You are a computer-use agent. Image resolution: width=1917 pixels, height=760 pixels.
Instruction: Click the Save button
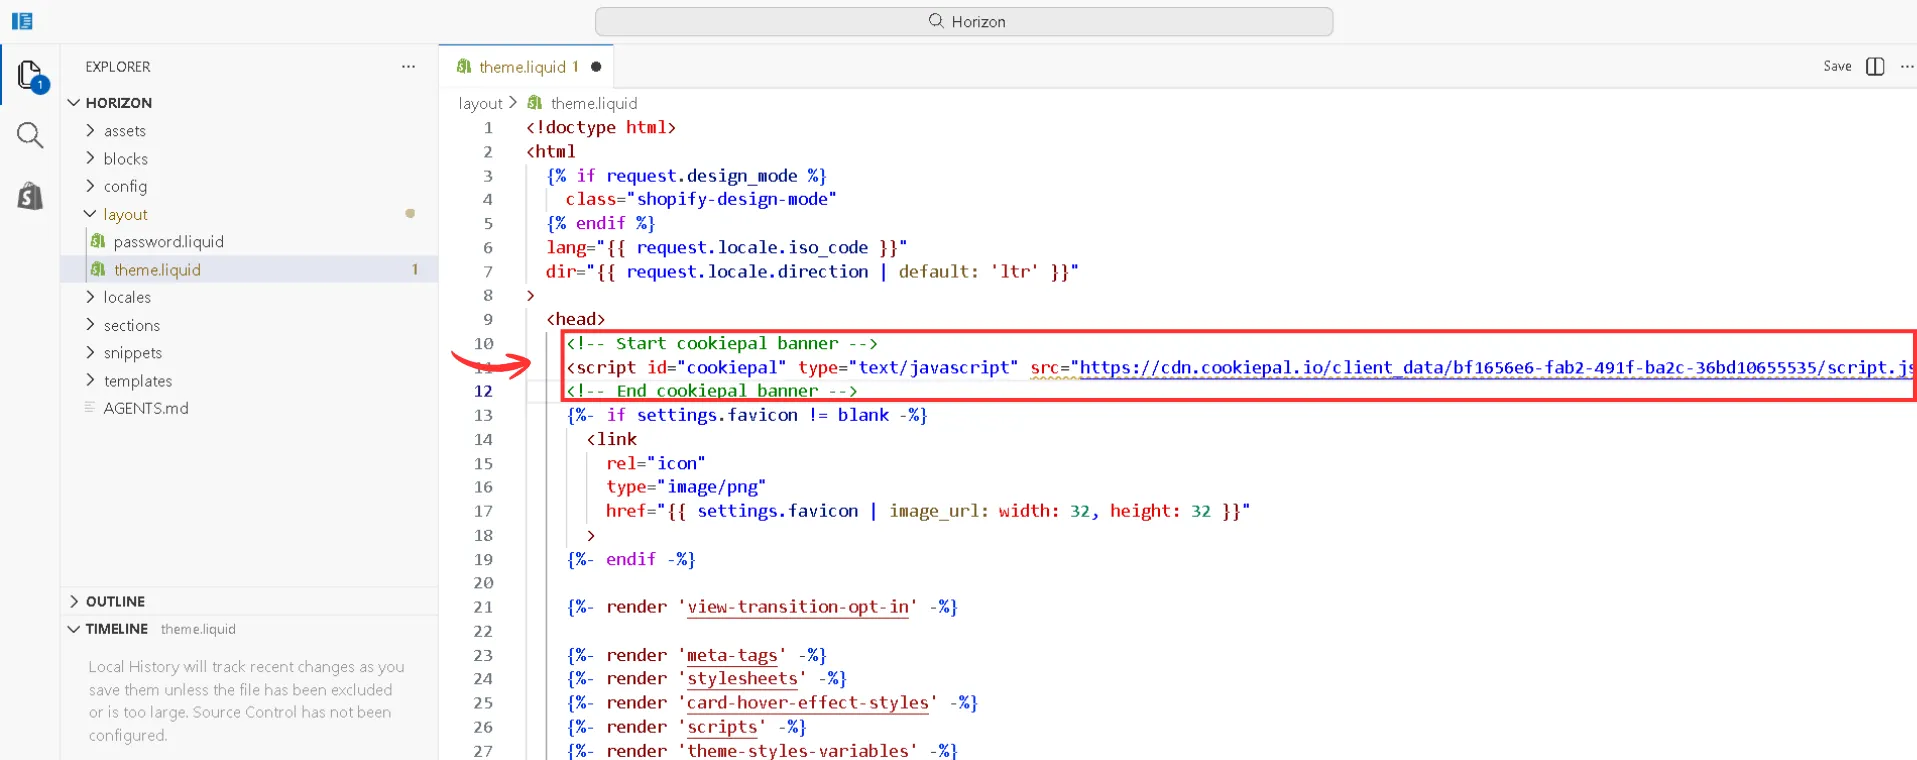[1837, 66]
